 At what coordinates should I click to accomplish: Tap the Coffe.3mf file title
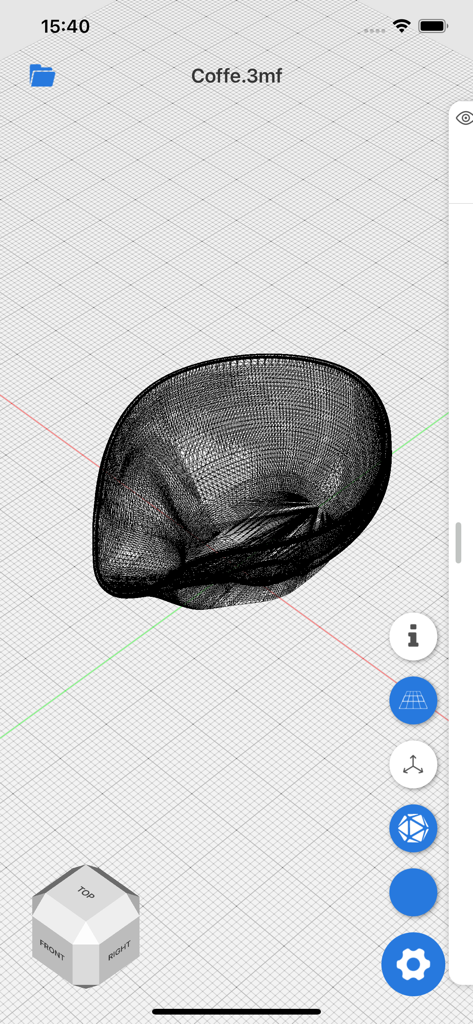click(236, 76)
